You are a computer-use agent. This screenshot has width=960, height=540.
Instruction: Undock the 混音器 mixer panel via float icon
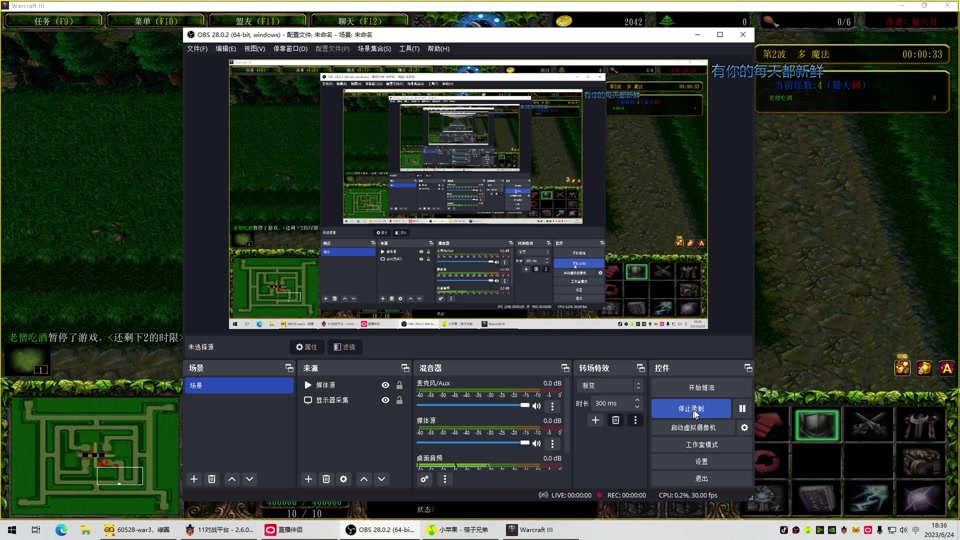(x=564, y=368)
